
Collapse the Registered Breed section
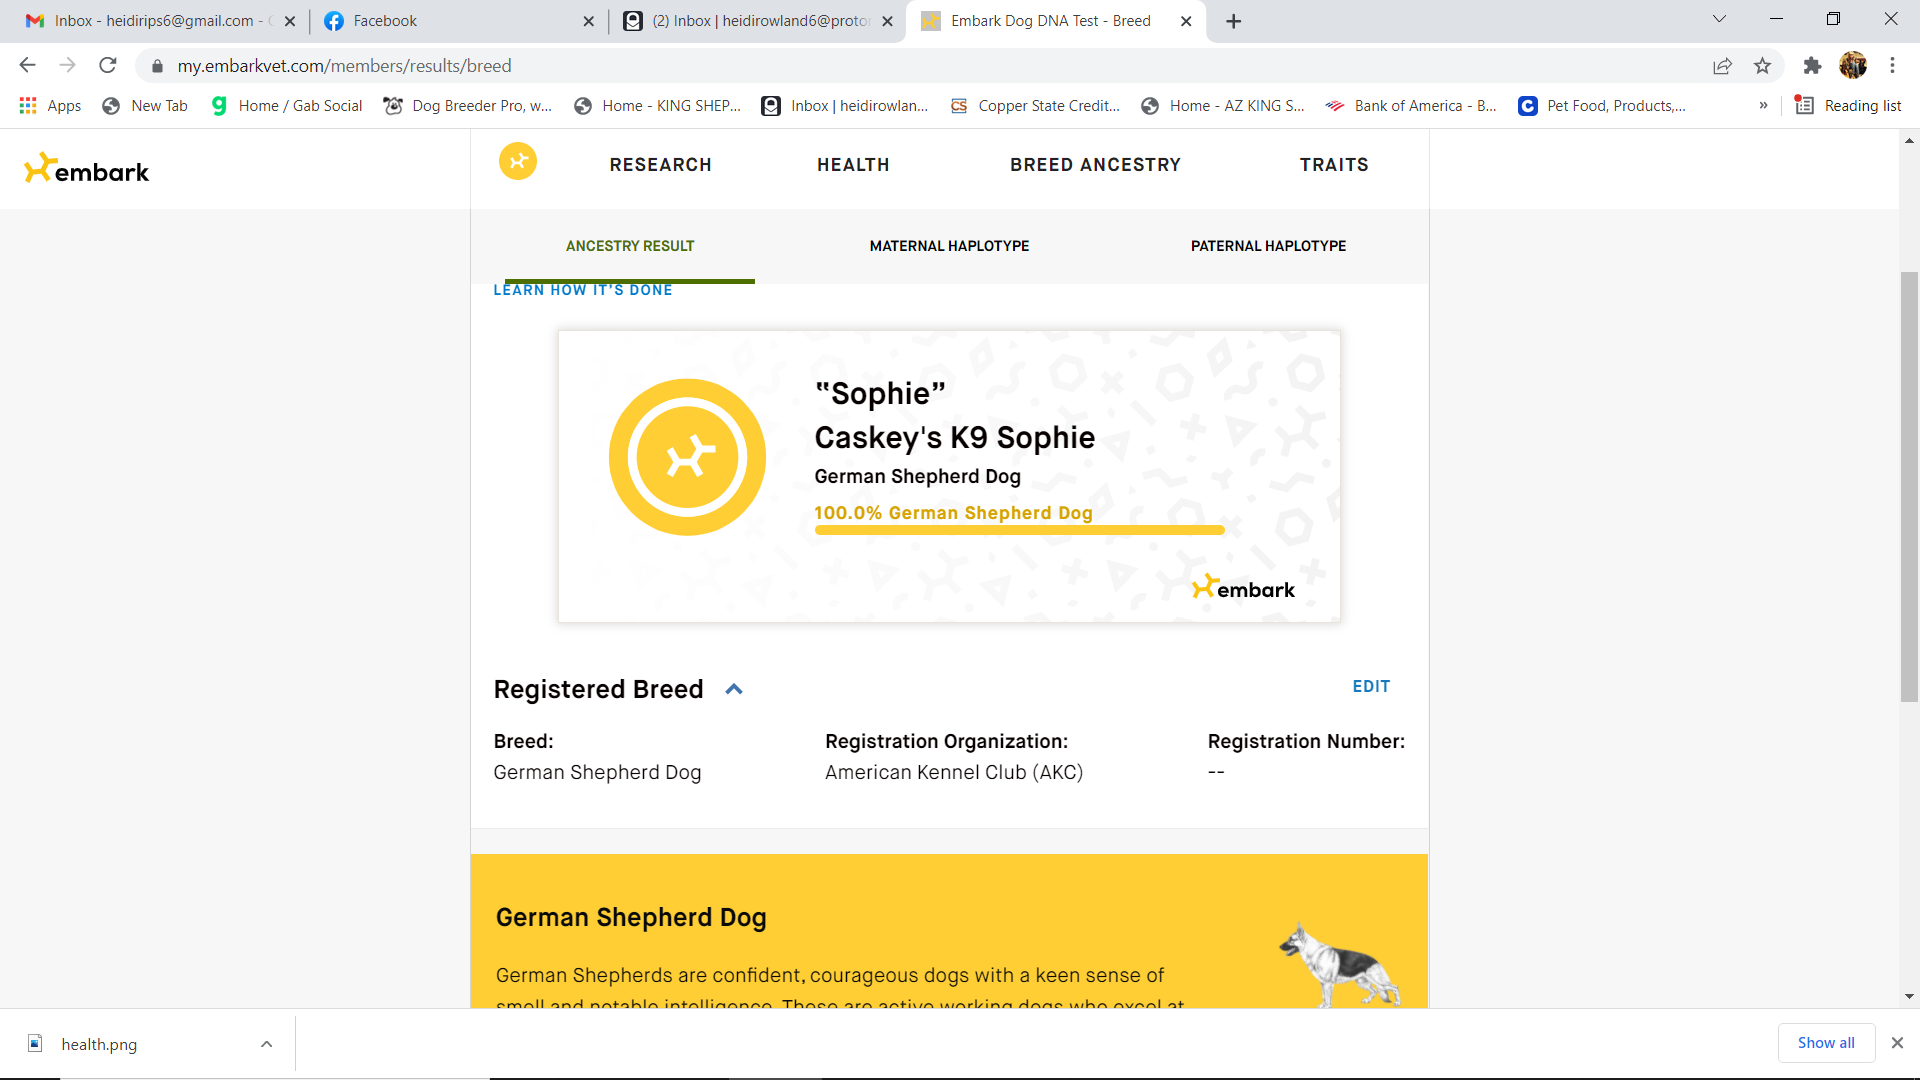tap(734, 689)
